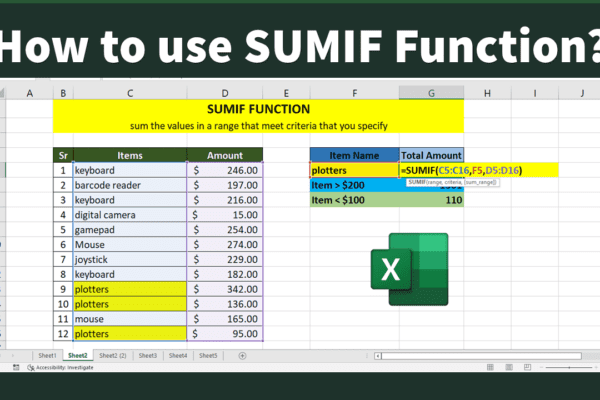Screen dimensions: 600x400
Task: Click the 254.00 amount cell
Action: [x=225, y=230]
